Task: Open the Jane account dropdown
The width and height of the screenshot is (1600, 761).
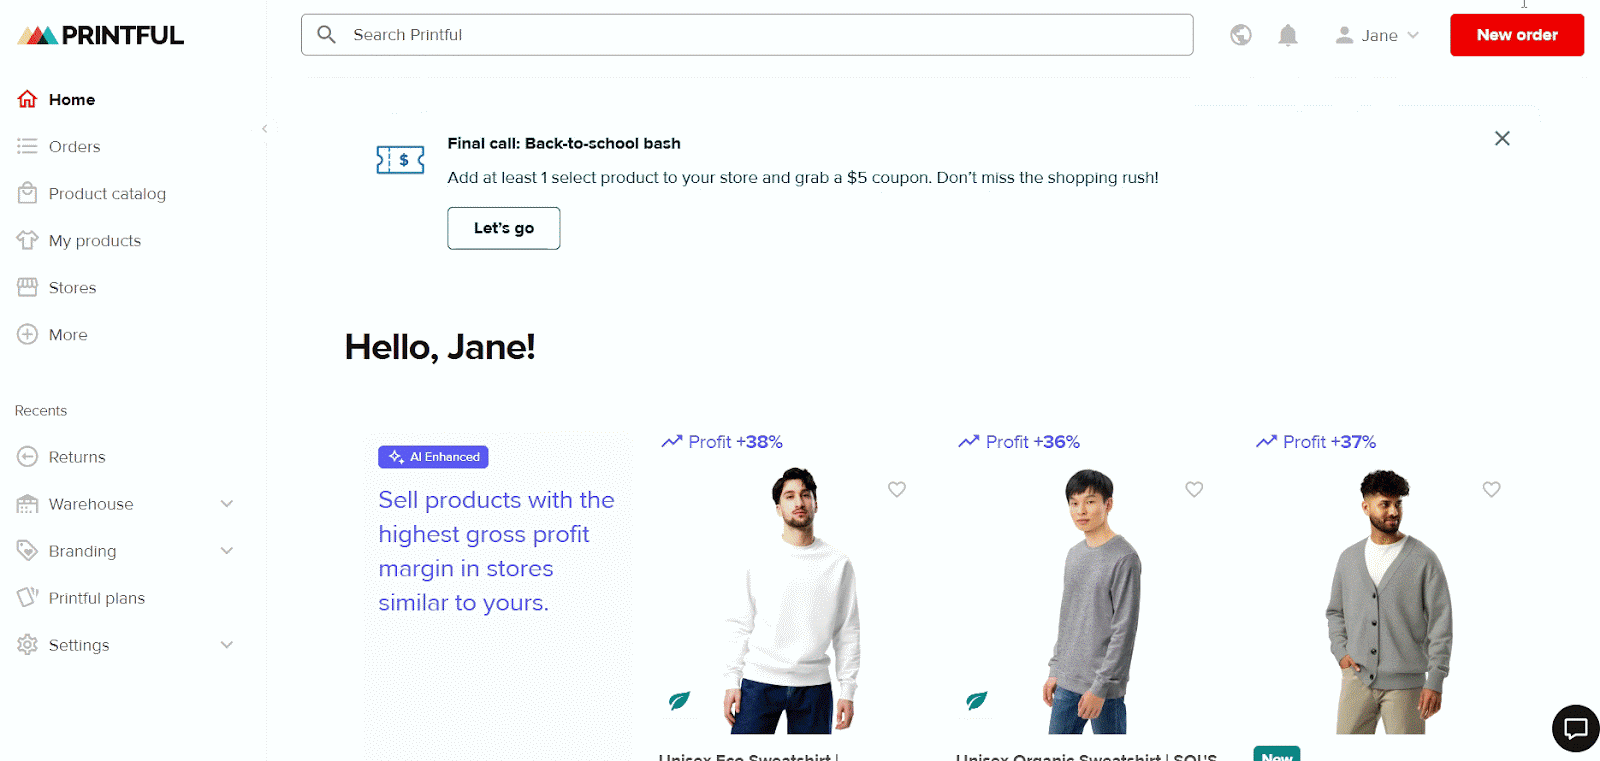Action: click(x=1378, y=36)
